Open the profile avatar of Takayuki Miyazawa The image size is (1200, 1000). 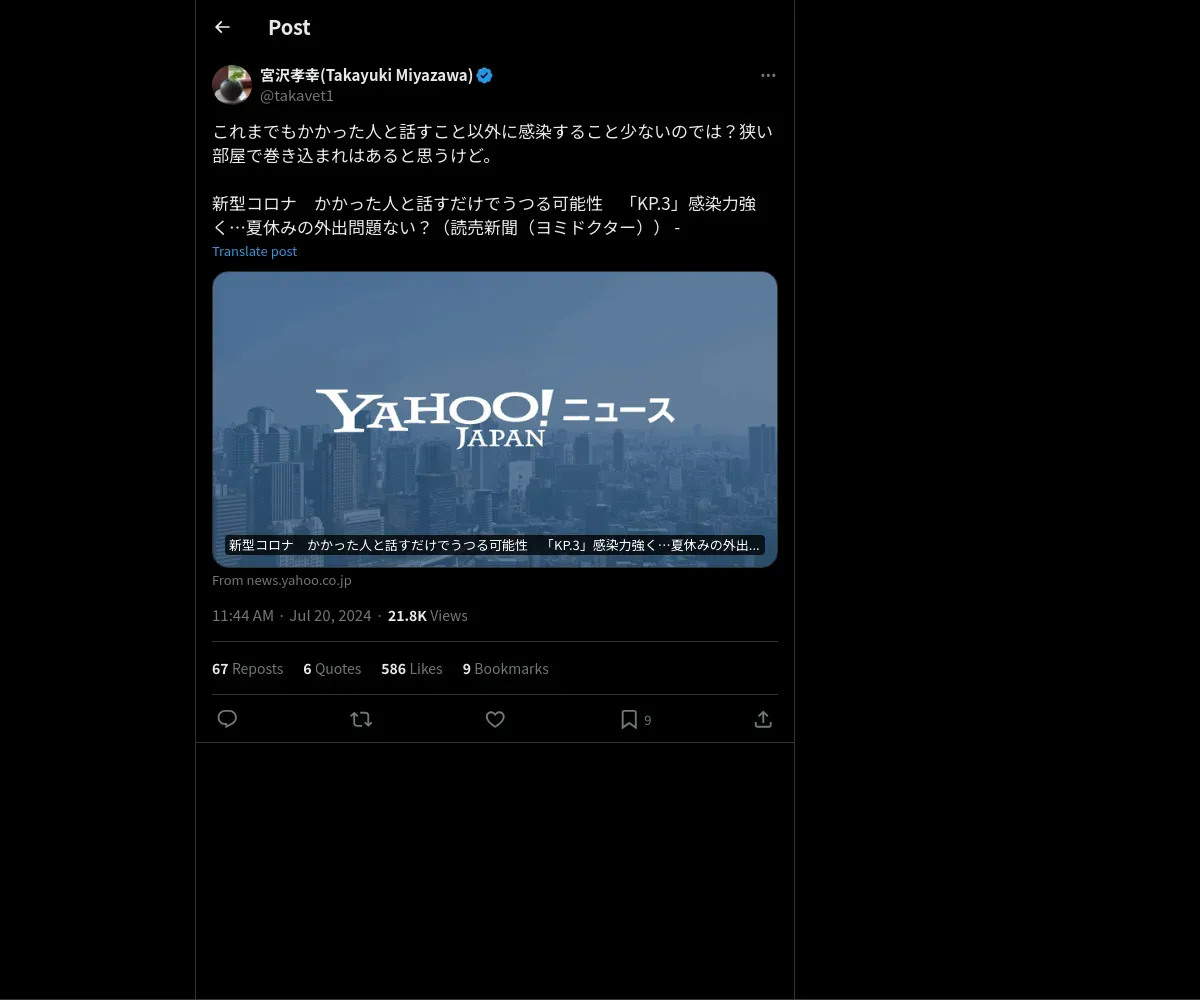[232, 85]
